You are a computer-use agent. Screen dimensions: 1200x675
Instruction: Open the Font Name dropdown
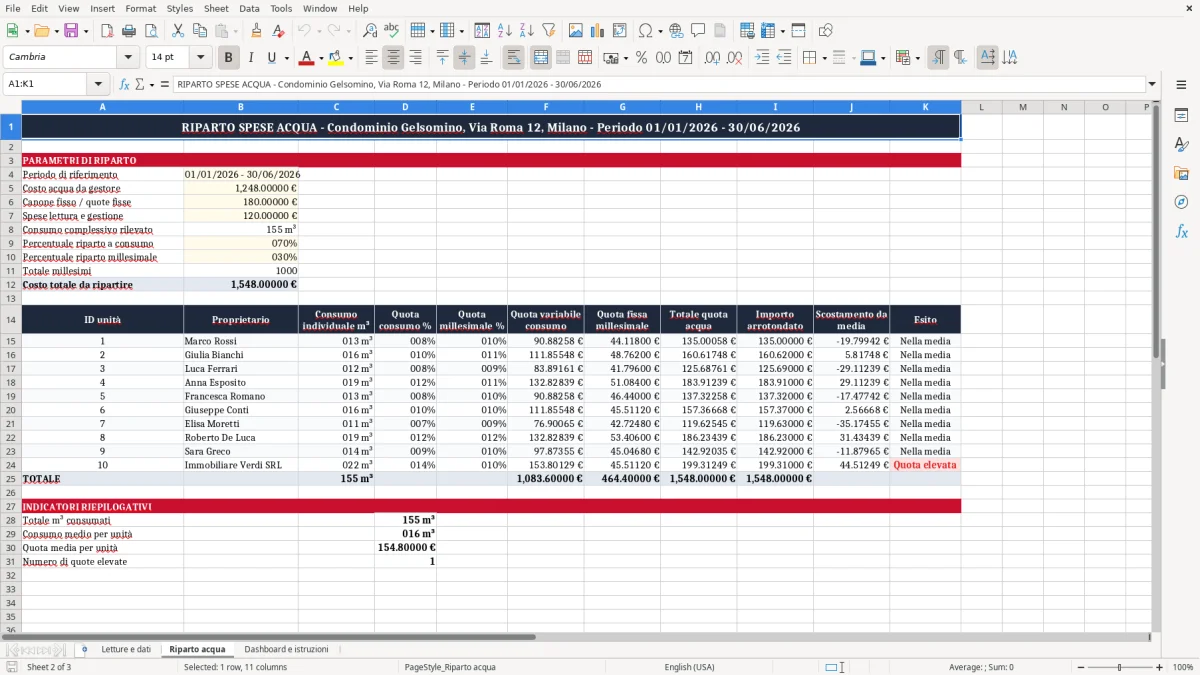(127, 58)
